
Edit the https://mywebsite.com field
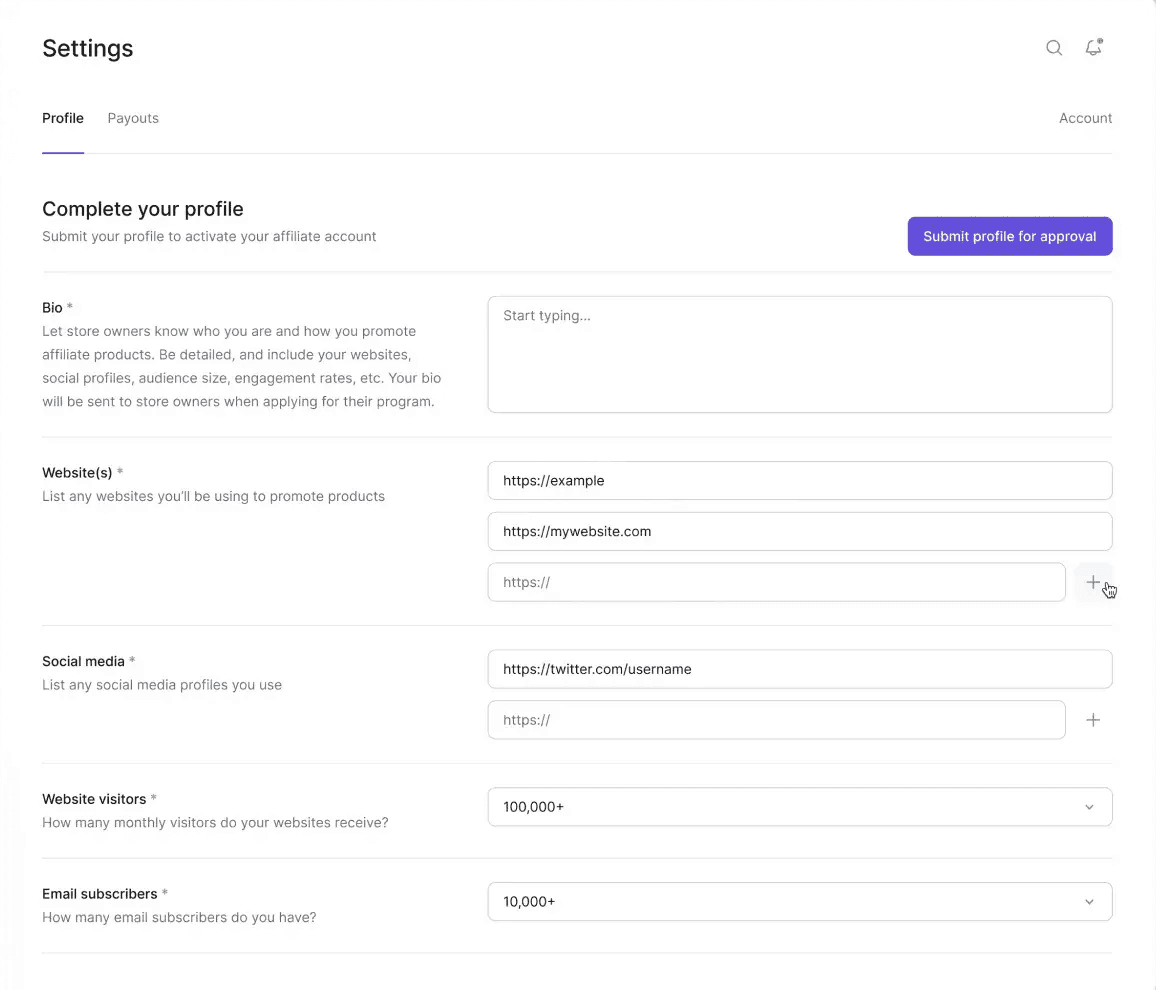coord(799,531)
